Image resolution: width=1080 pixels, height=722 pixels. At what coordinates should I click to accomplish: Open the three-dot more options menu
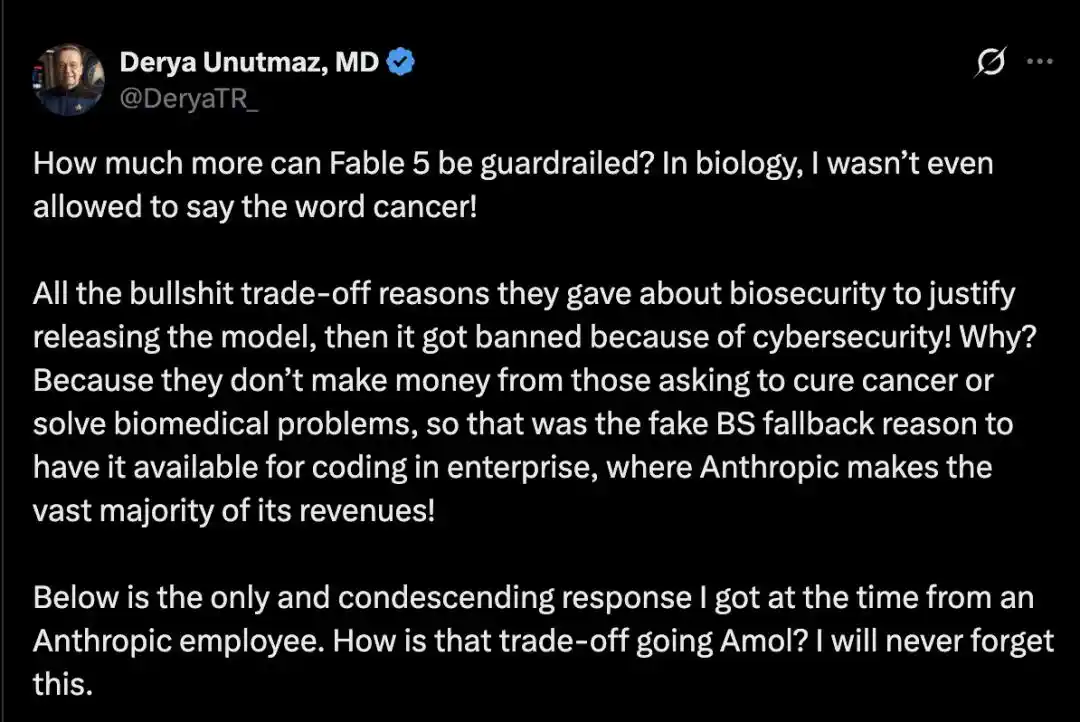tap(1039, 61)
